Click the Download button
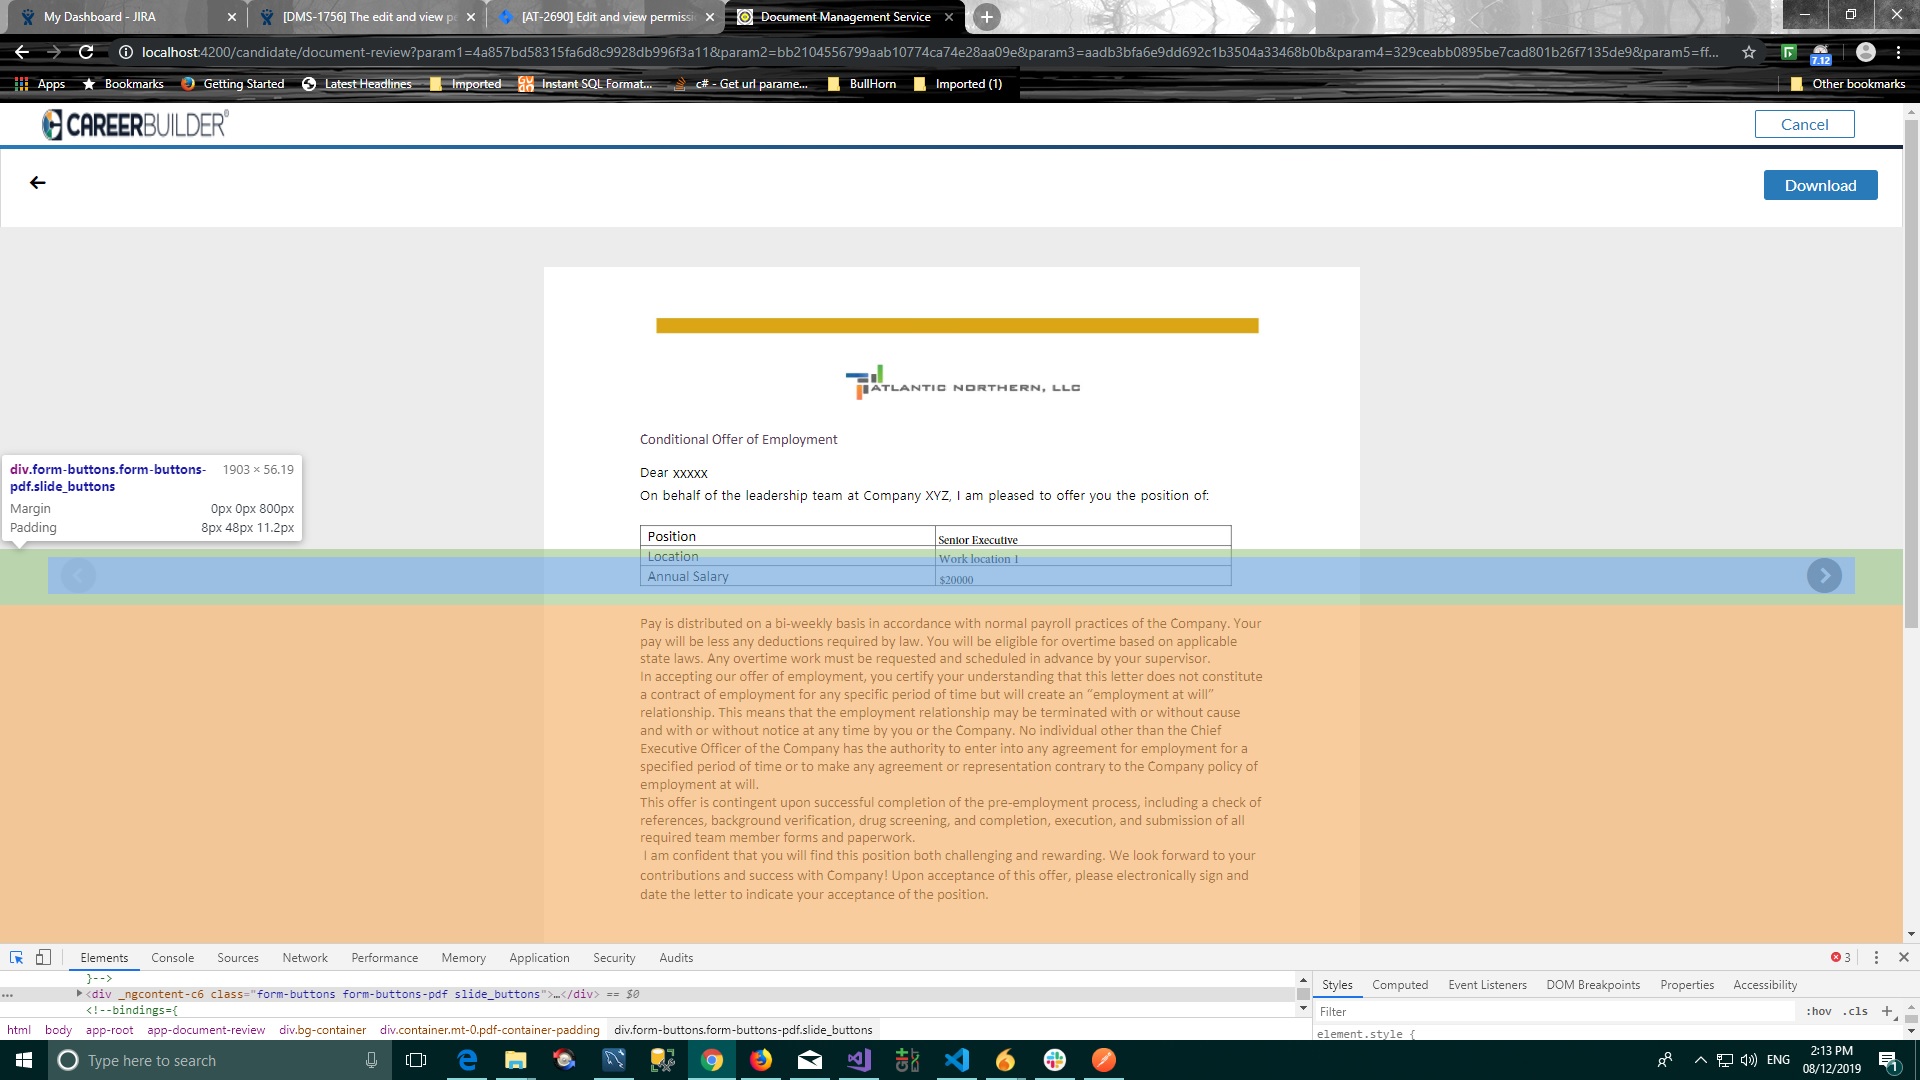Screen dimensions: 1920x1080 click(1820, 185)
